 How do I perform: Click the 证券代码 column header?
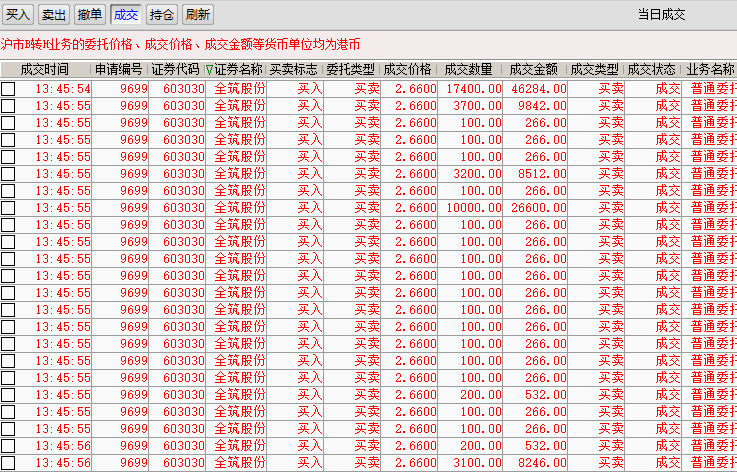tap(176, 70)
